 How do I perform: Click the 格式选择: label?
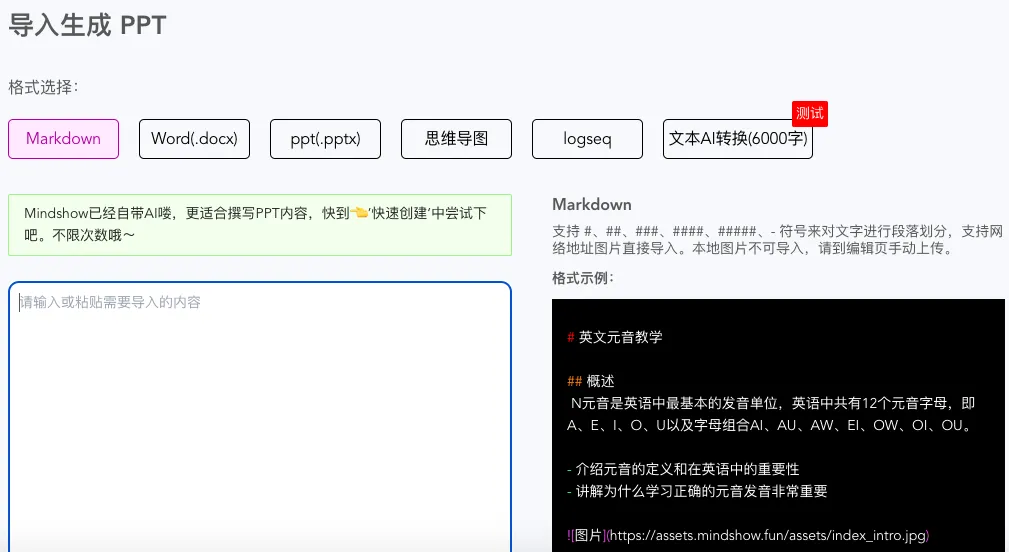pyautogui.click(x=43, y=87)
